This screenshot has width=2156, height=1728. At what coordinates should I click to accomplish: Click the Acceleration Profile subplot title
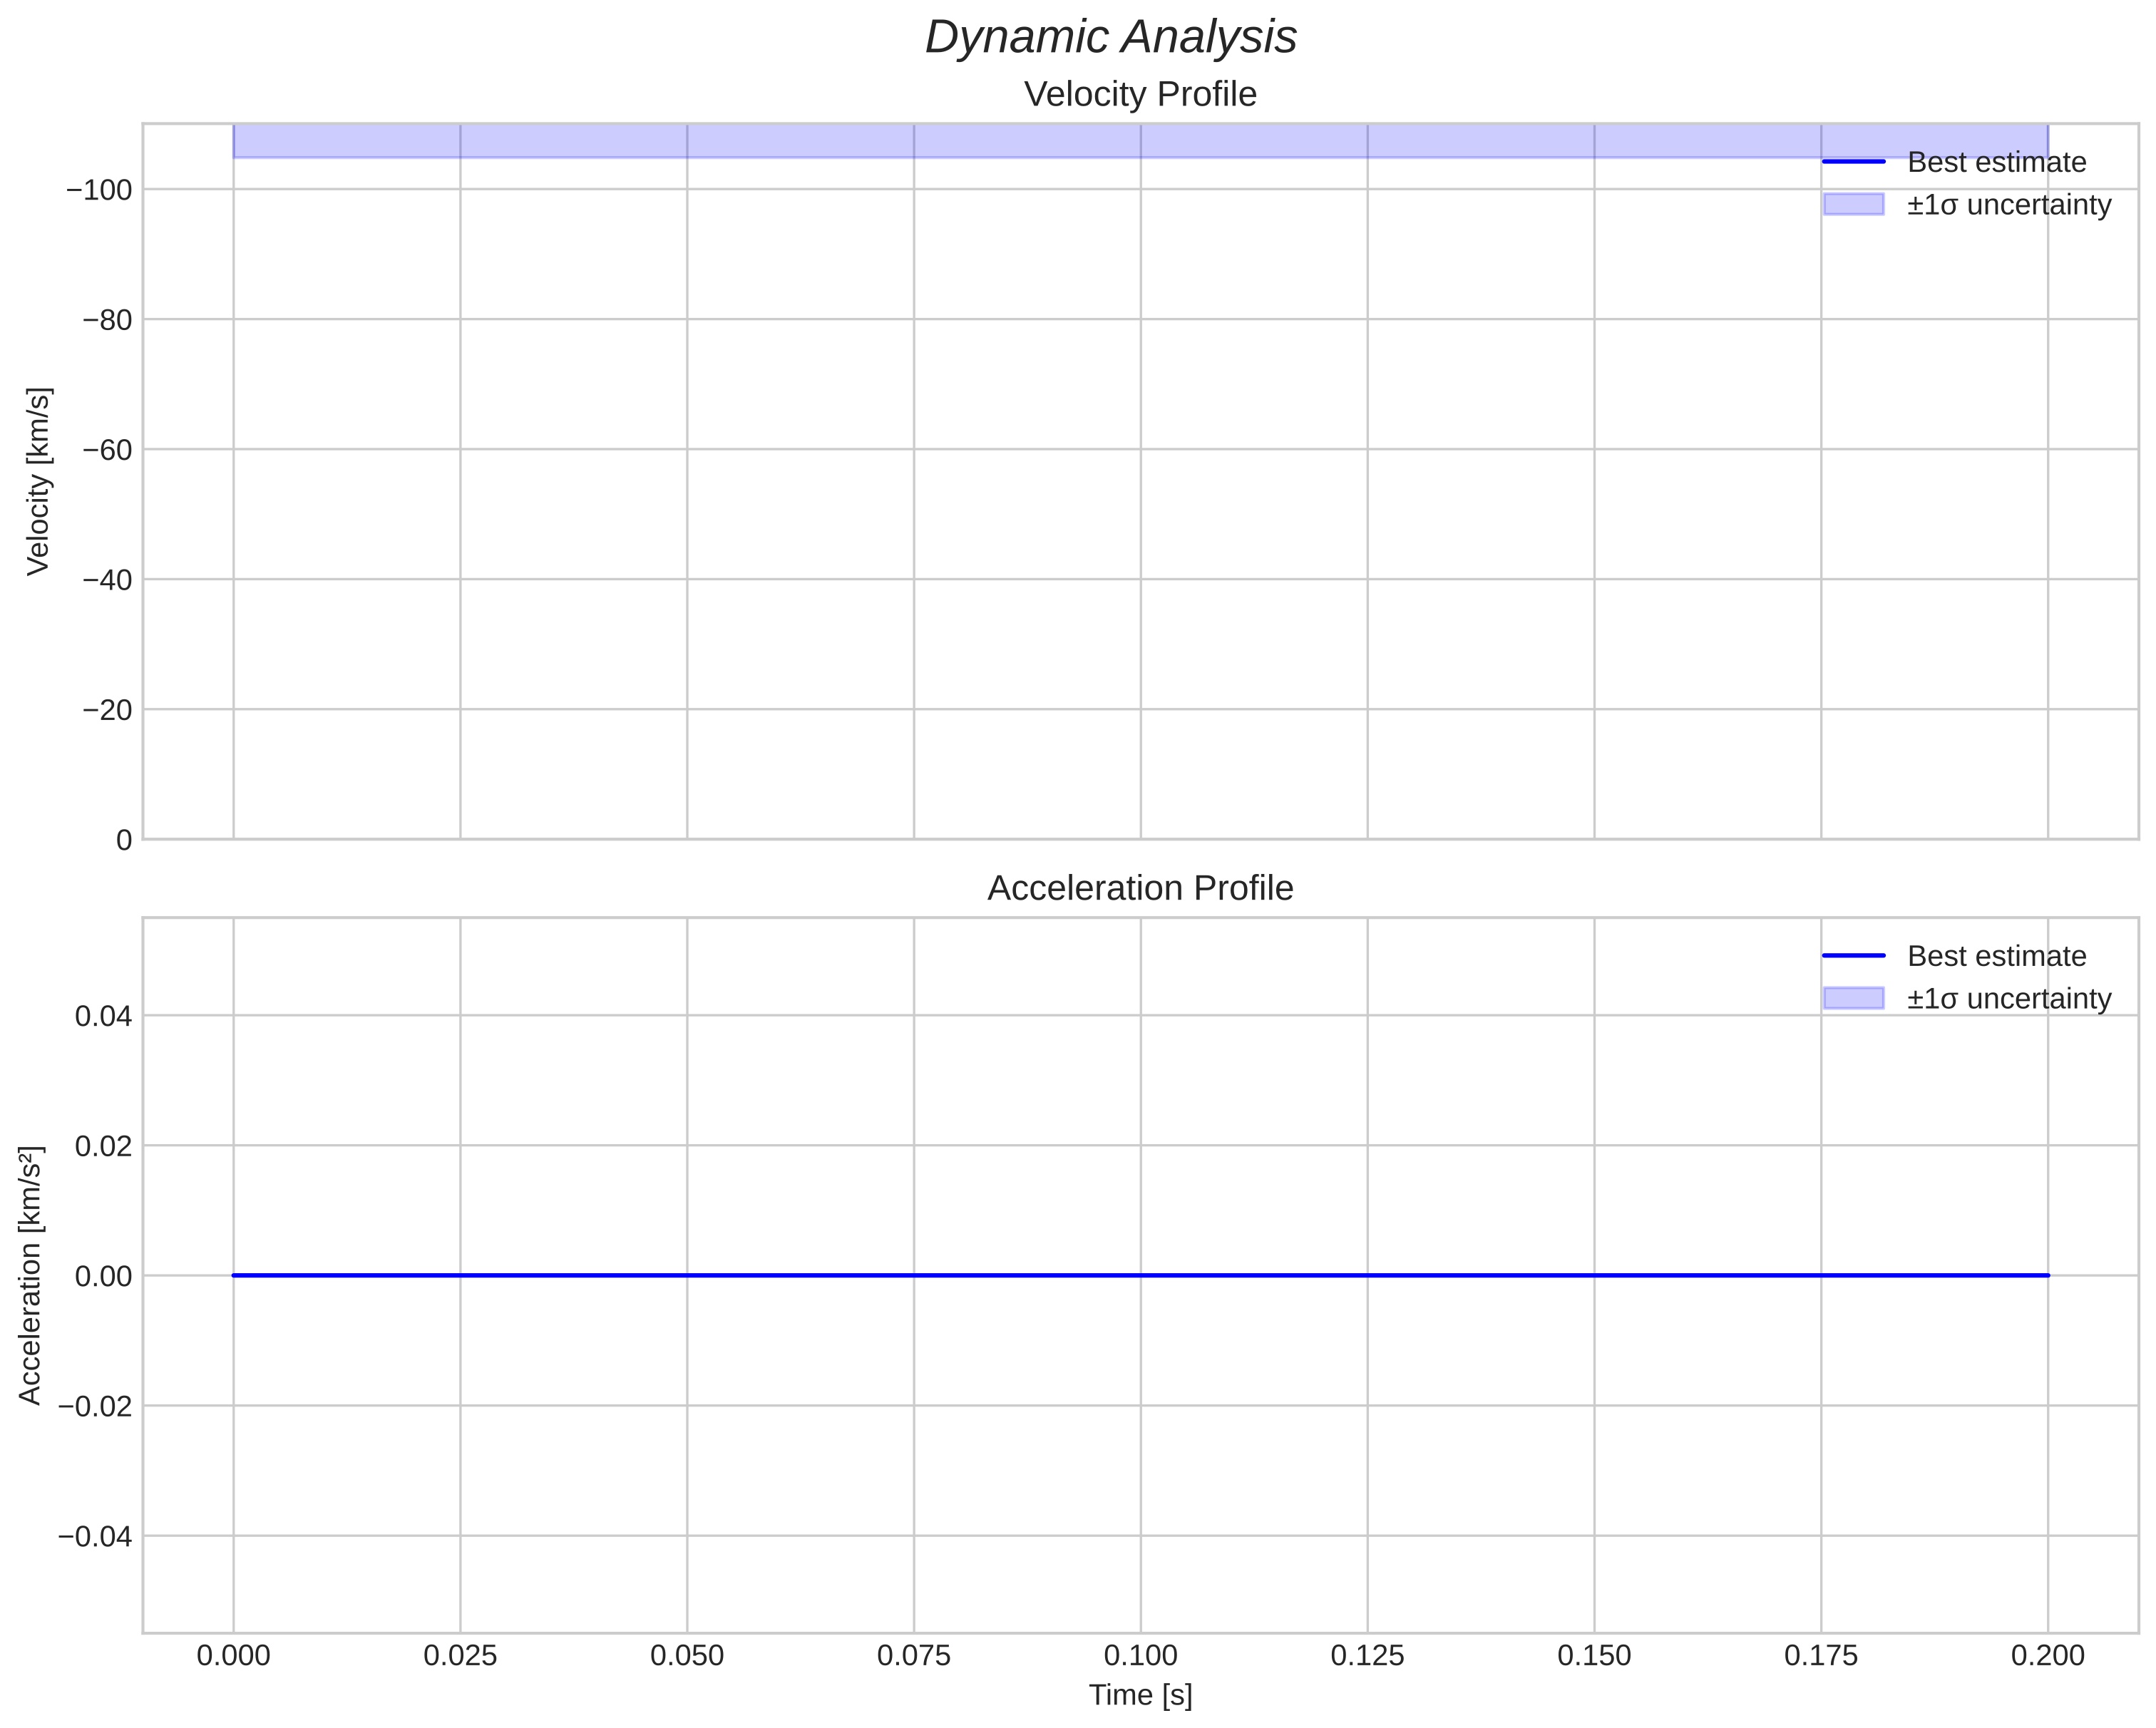point(1140,888)
